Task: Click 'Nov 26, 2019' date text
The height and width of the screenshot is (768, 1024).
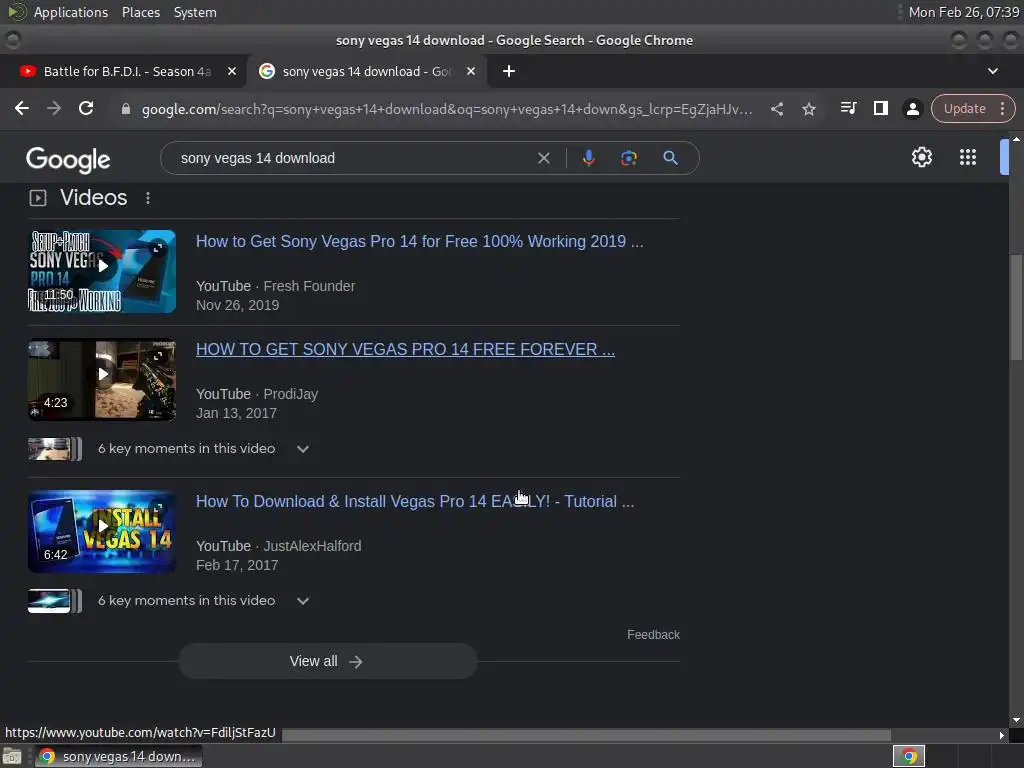Action: click(x=237, y=305)
